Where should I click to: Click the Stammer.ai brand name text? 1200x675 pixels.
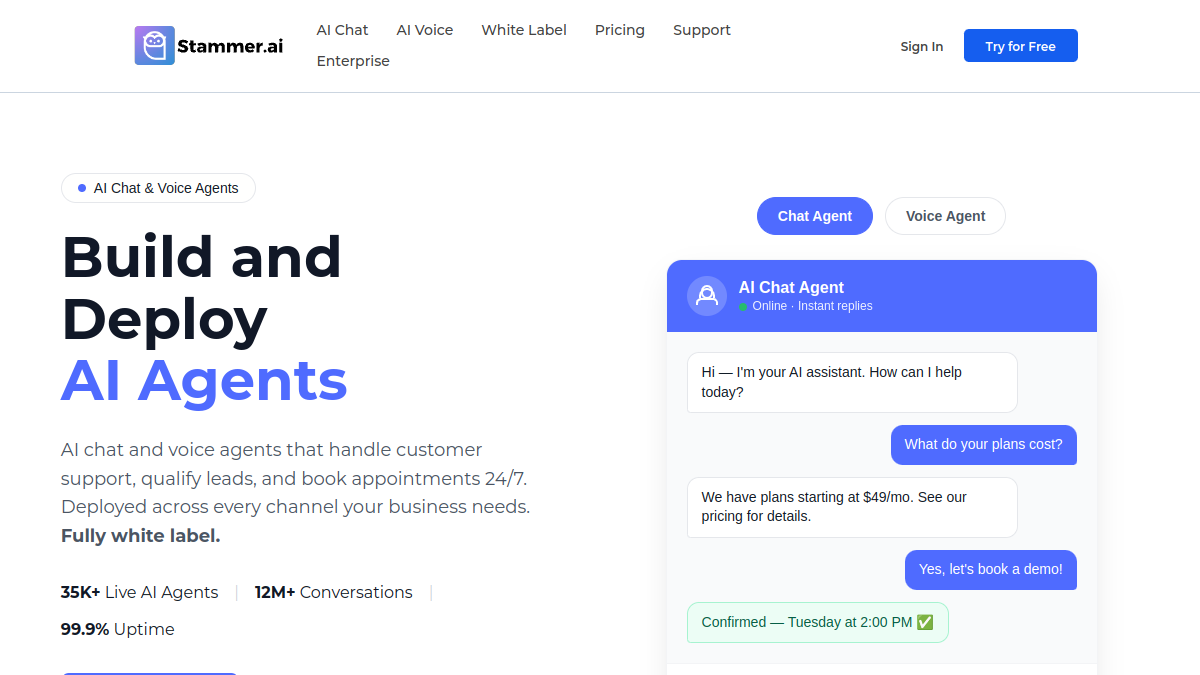(x=230, y=46)
